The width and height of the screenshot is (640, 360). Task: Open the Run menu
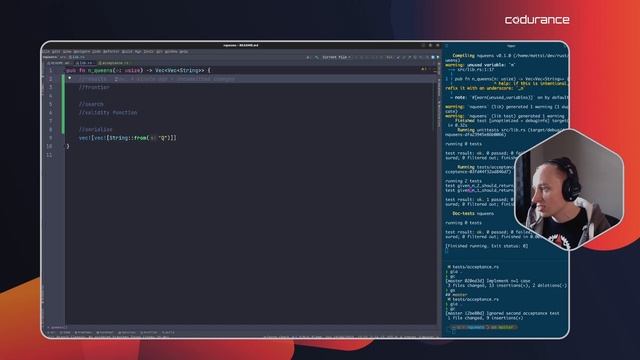click(138, 52)
